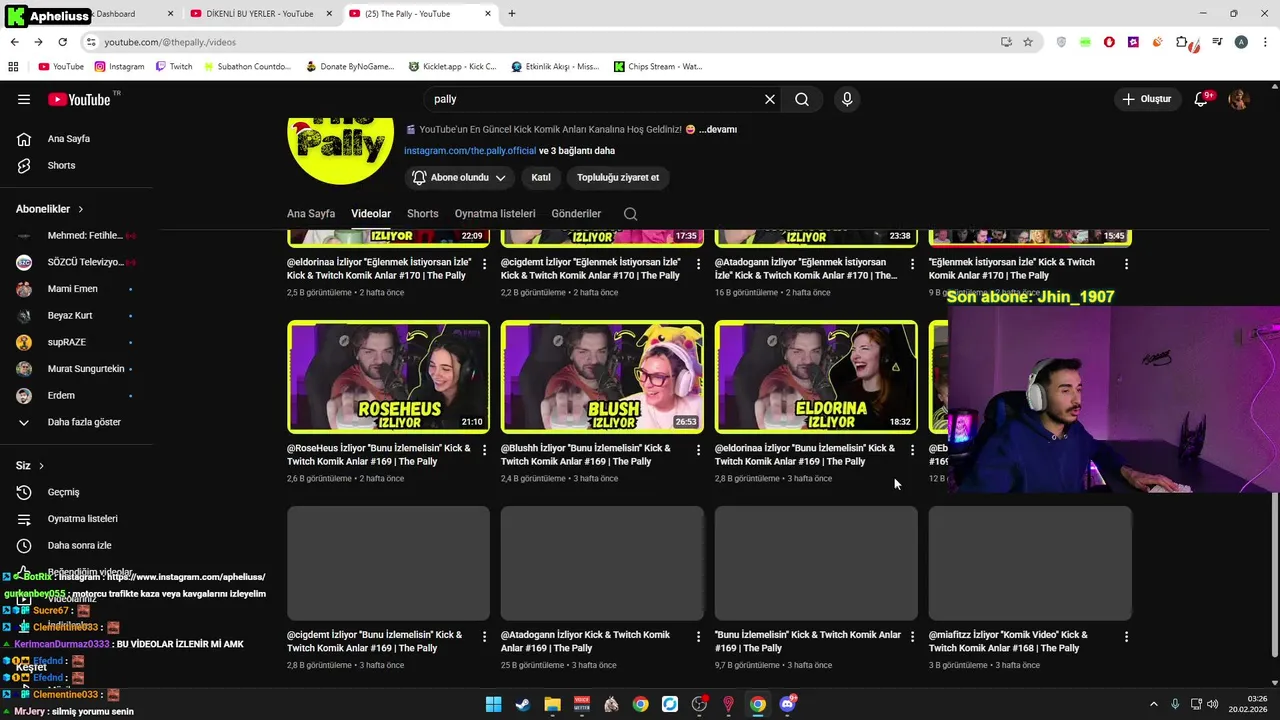Start voice search with microphone
Viewport: 1280px width, 720px height.
pyautogui.click(x=847, y=99)
